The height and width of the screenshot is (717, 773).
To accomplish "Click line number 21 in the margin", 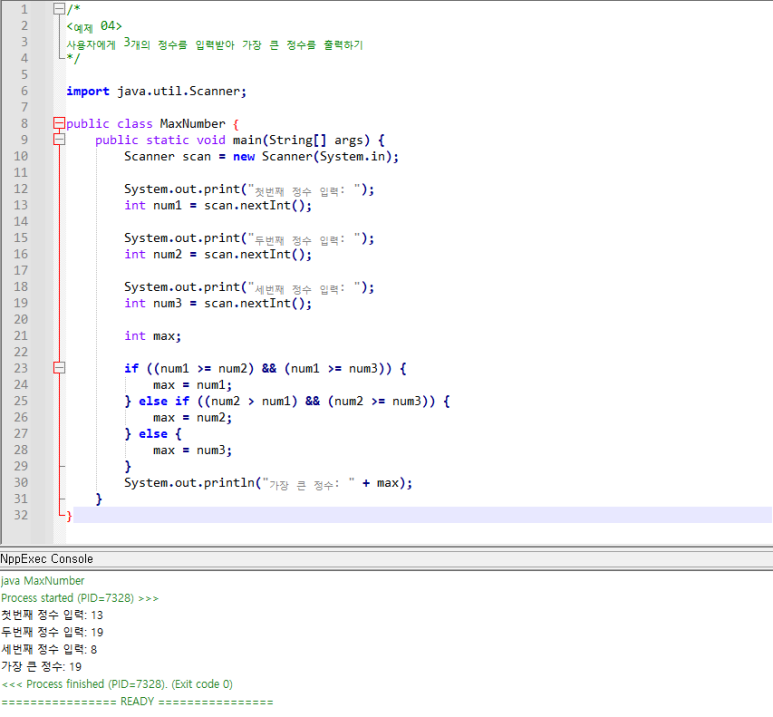I will pyautogui.click(x=21, y=335).
